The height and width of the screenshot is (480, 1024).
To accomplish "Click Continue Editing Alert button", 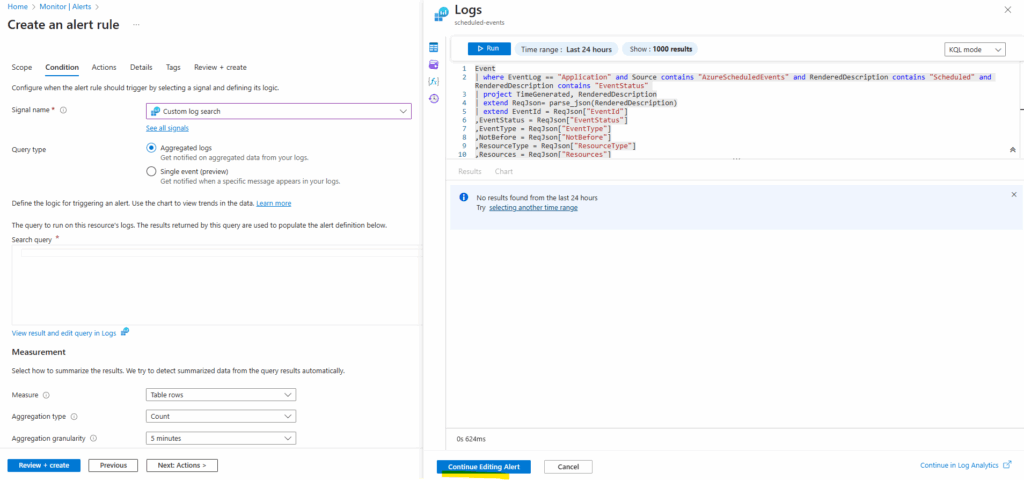I will 484,467.
